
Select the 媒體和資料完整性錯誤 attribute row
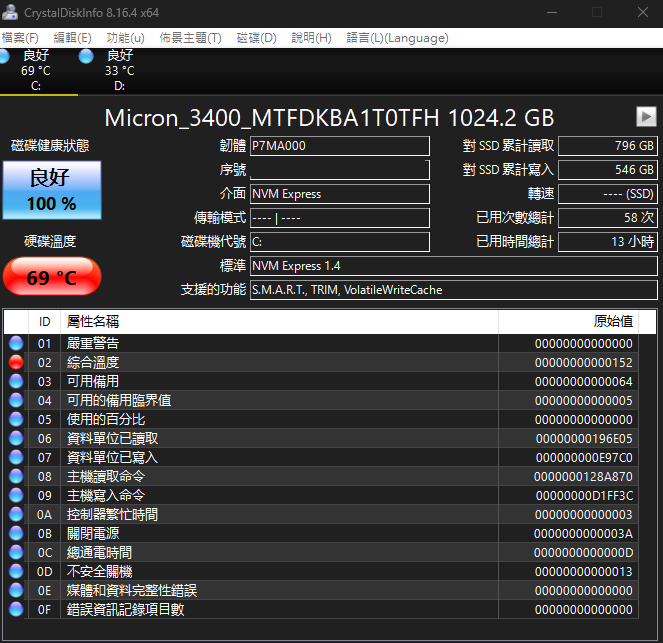[x=321, y=591]
